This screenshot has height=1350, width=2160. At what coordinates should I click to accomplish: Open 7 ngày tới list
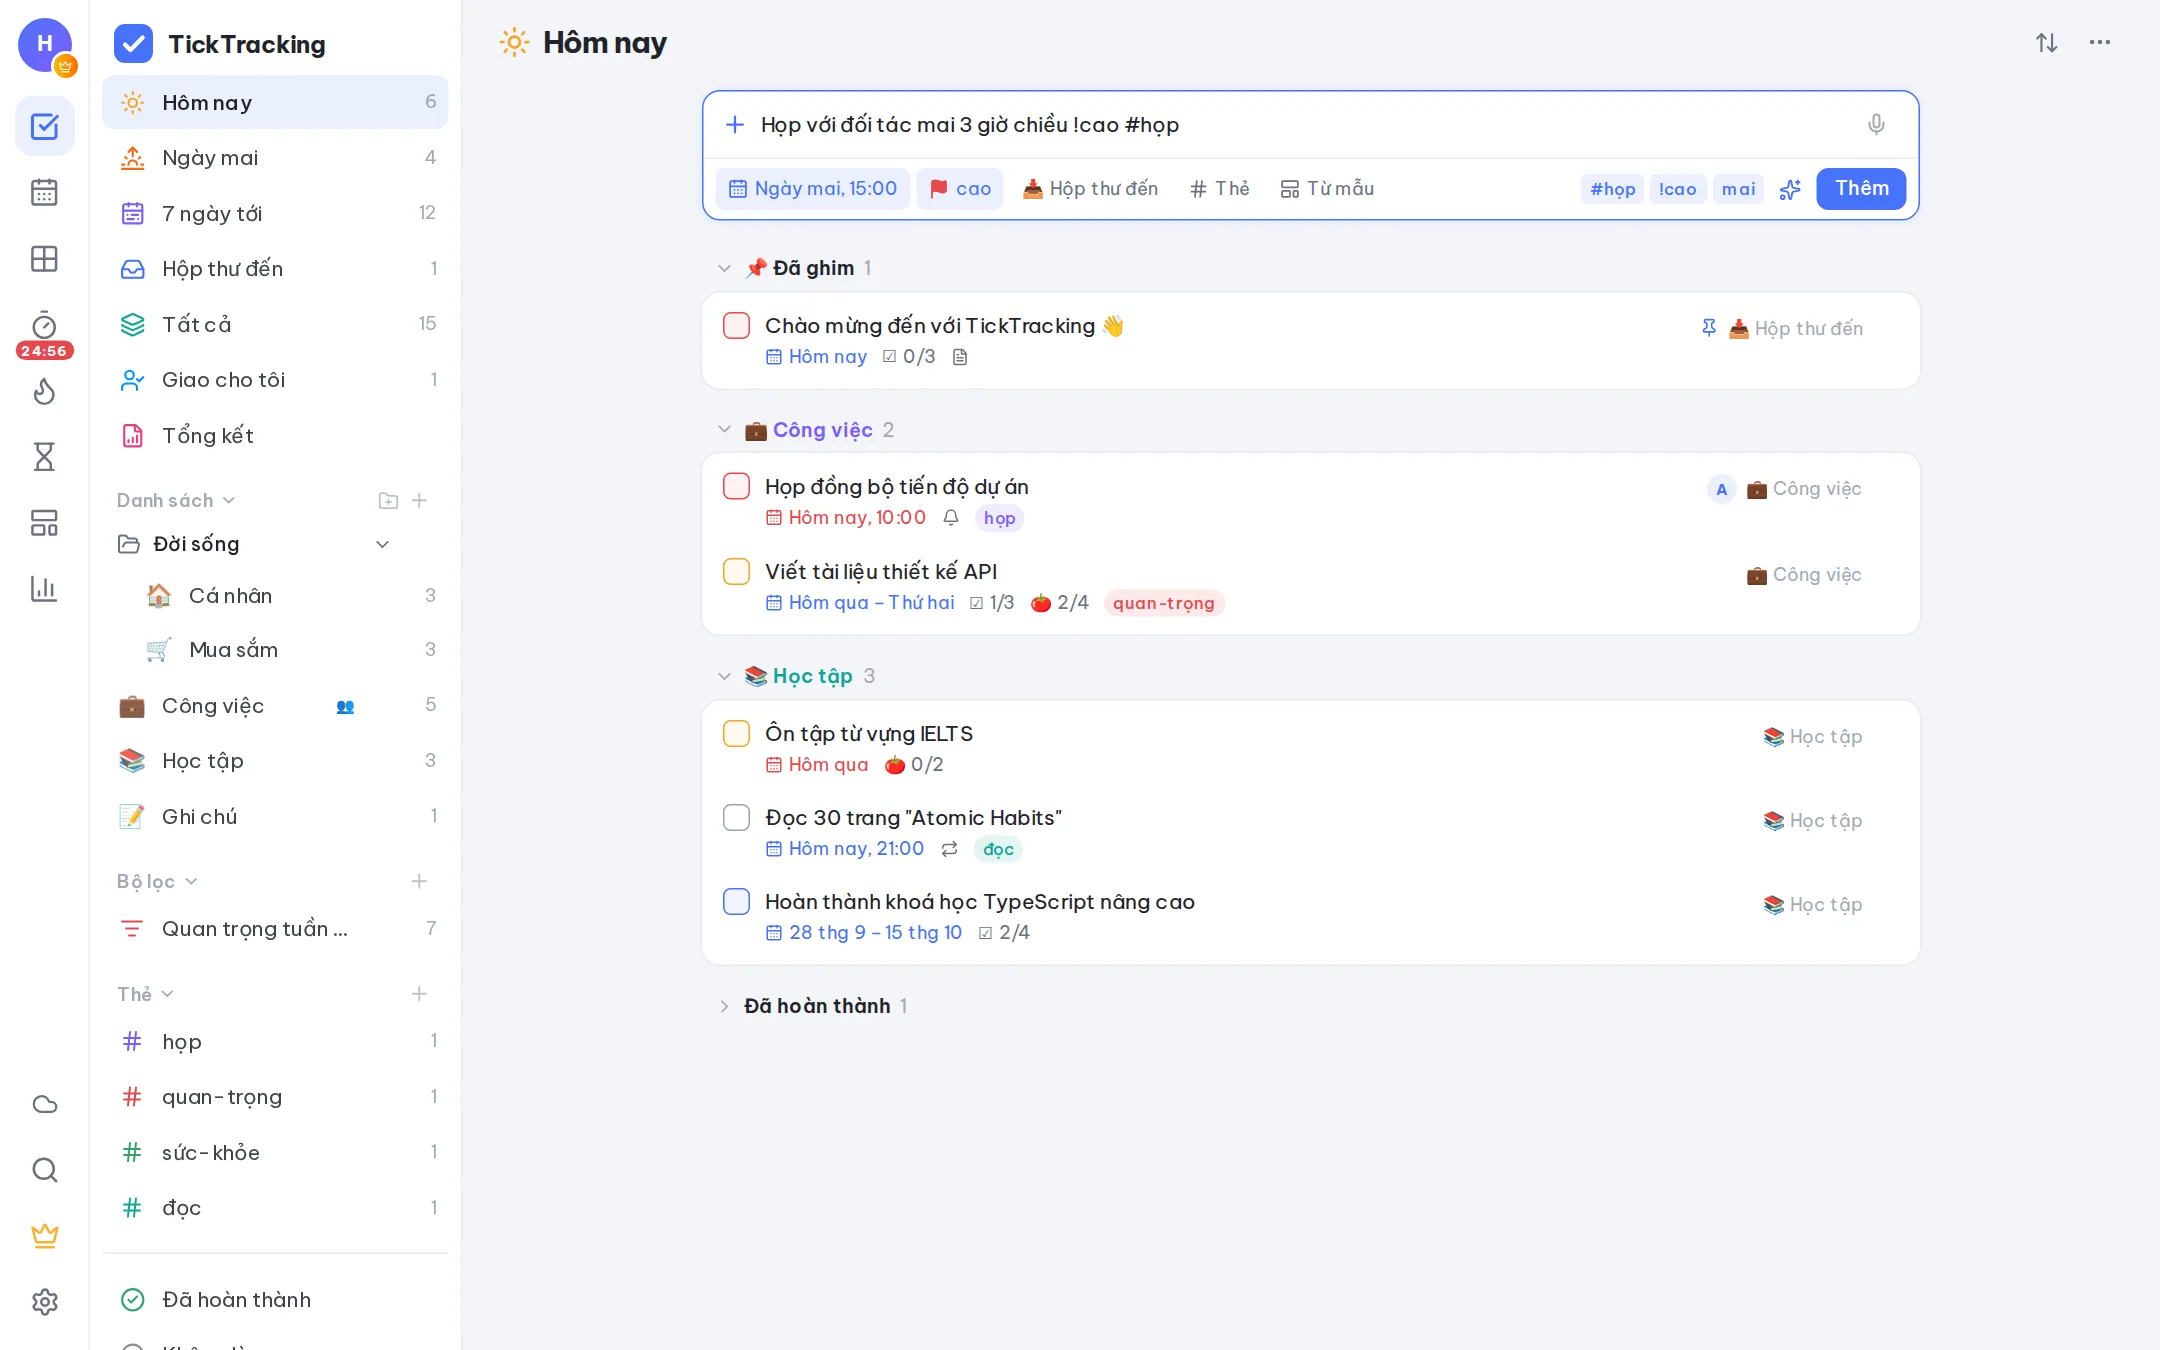click(275, 213)
